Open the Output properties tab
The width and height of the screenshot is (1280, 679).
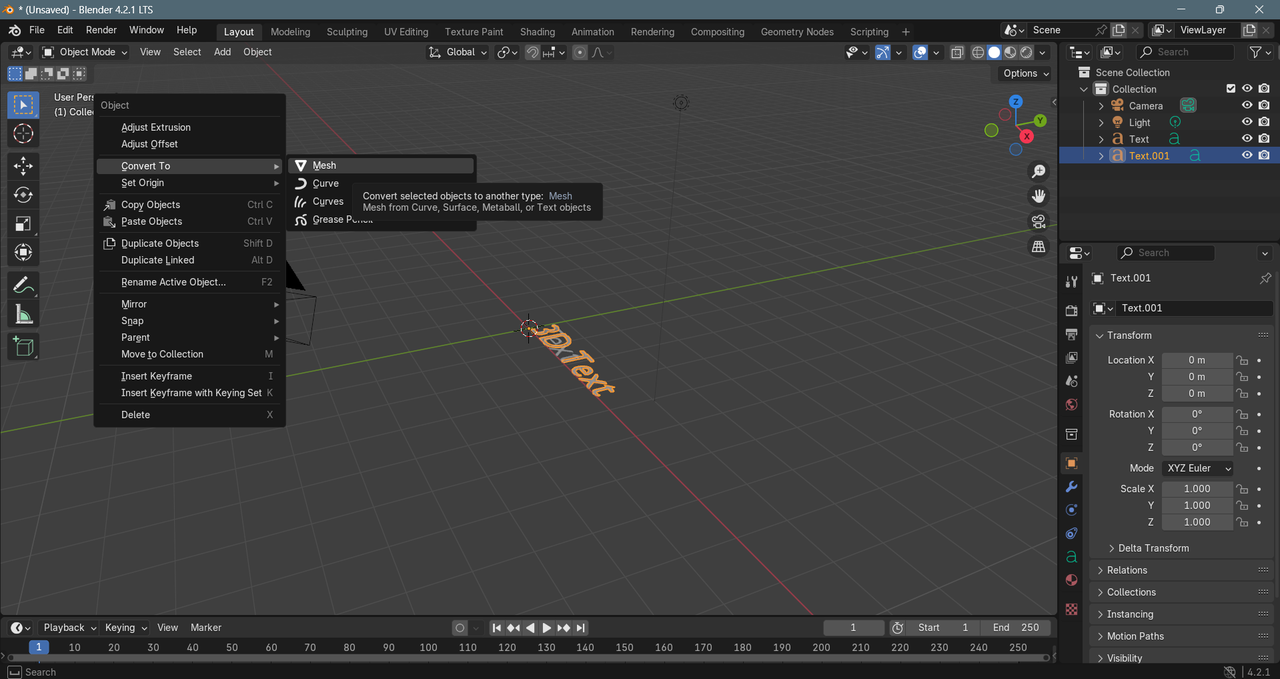(1071, 334)
